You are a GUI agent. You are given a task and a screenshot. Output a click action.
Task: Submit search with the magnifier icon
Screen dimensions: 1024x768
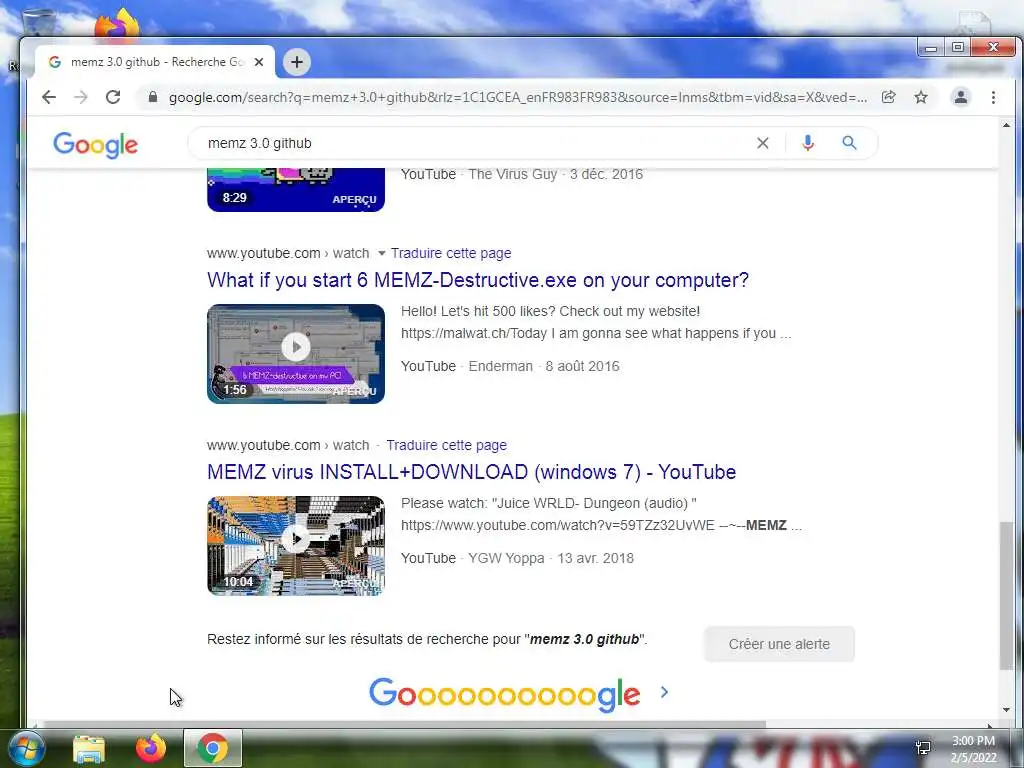849,143
